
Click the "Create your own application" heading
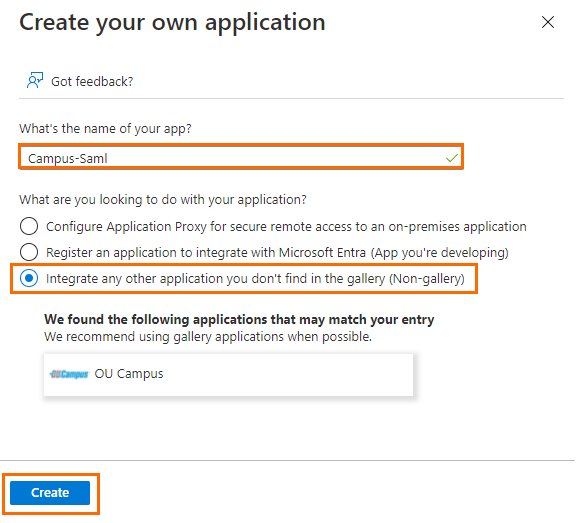(172, 22)
